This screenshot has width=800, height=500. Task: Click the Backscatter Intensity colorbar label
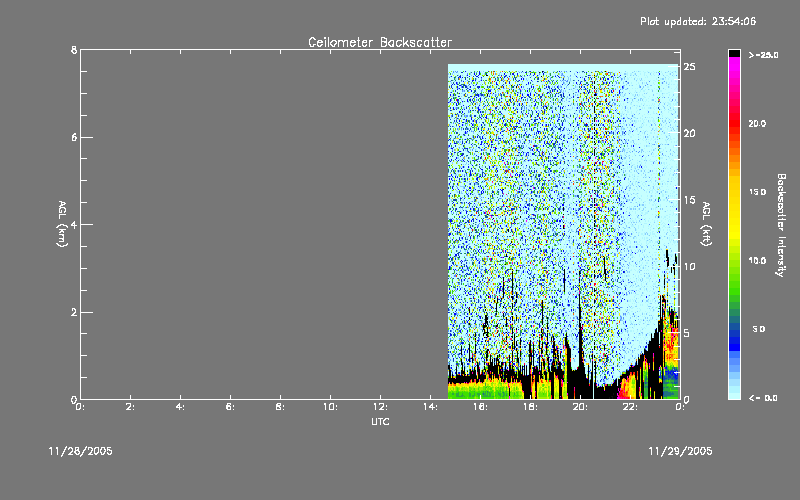point(781,225)
